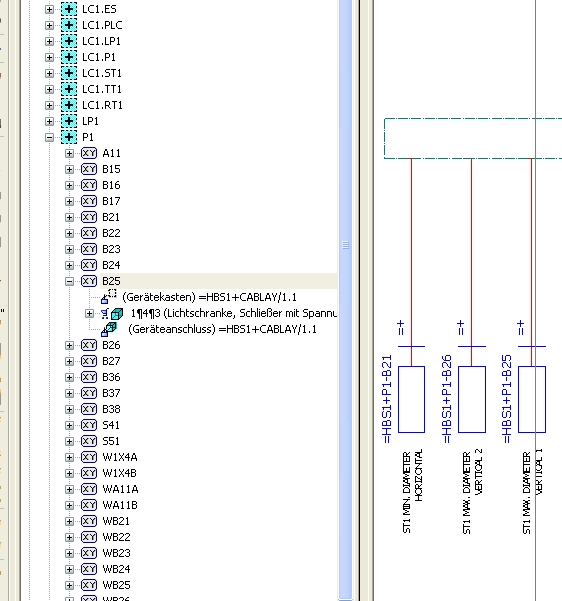Expand the LC1.ST1 location node
562x601 pixels.
49,73
